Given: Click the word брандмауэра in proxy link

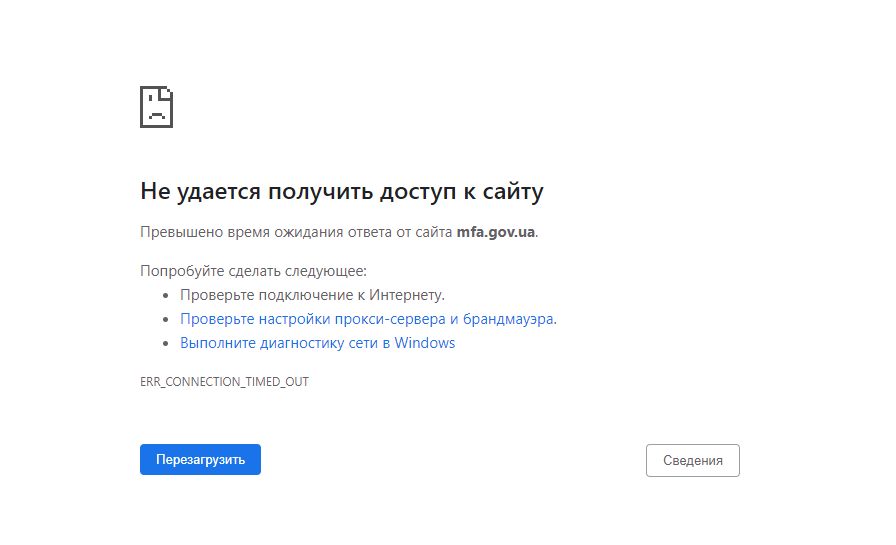Looking at the screenshot, I should [508, 319].
